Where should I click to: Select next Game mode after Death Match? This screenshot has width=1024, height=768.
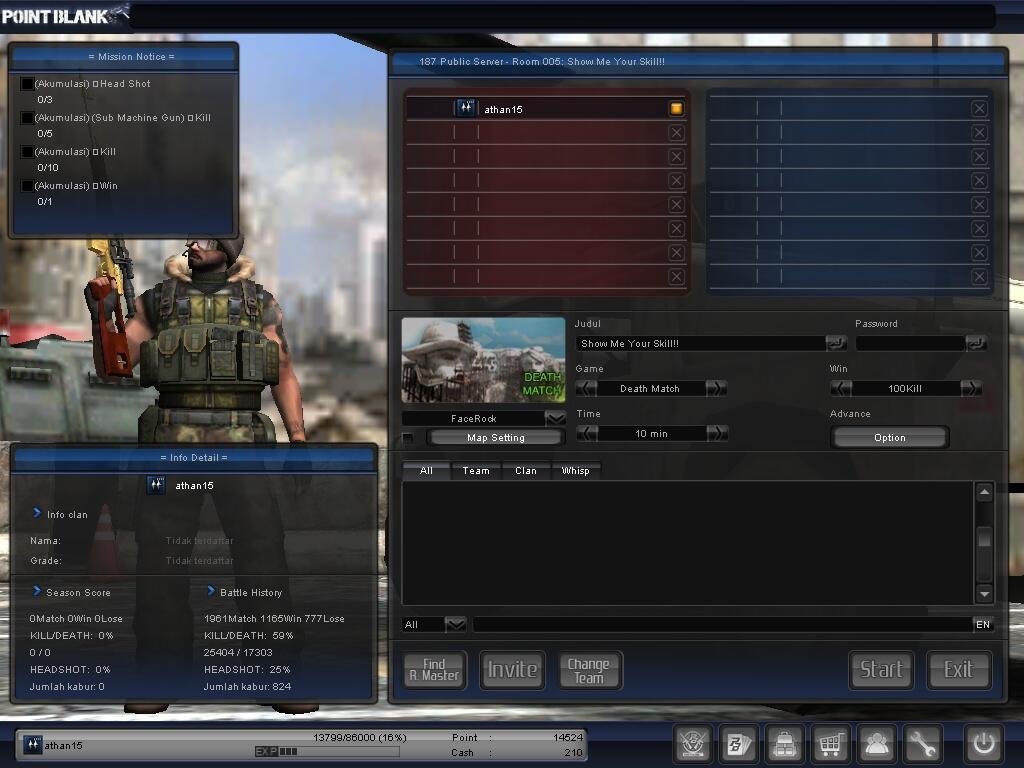[716, 388]
